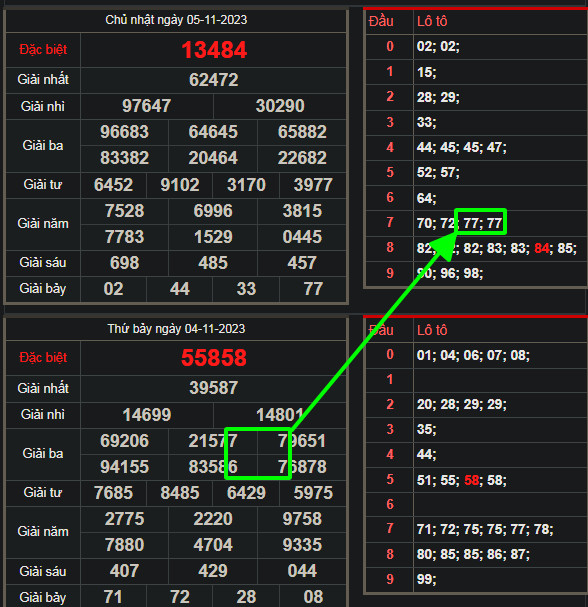
Task: Click fourth prize number 6429
Action: pos(246,493)
